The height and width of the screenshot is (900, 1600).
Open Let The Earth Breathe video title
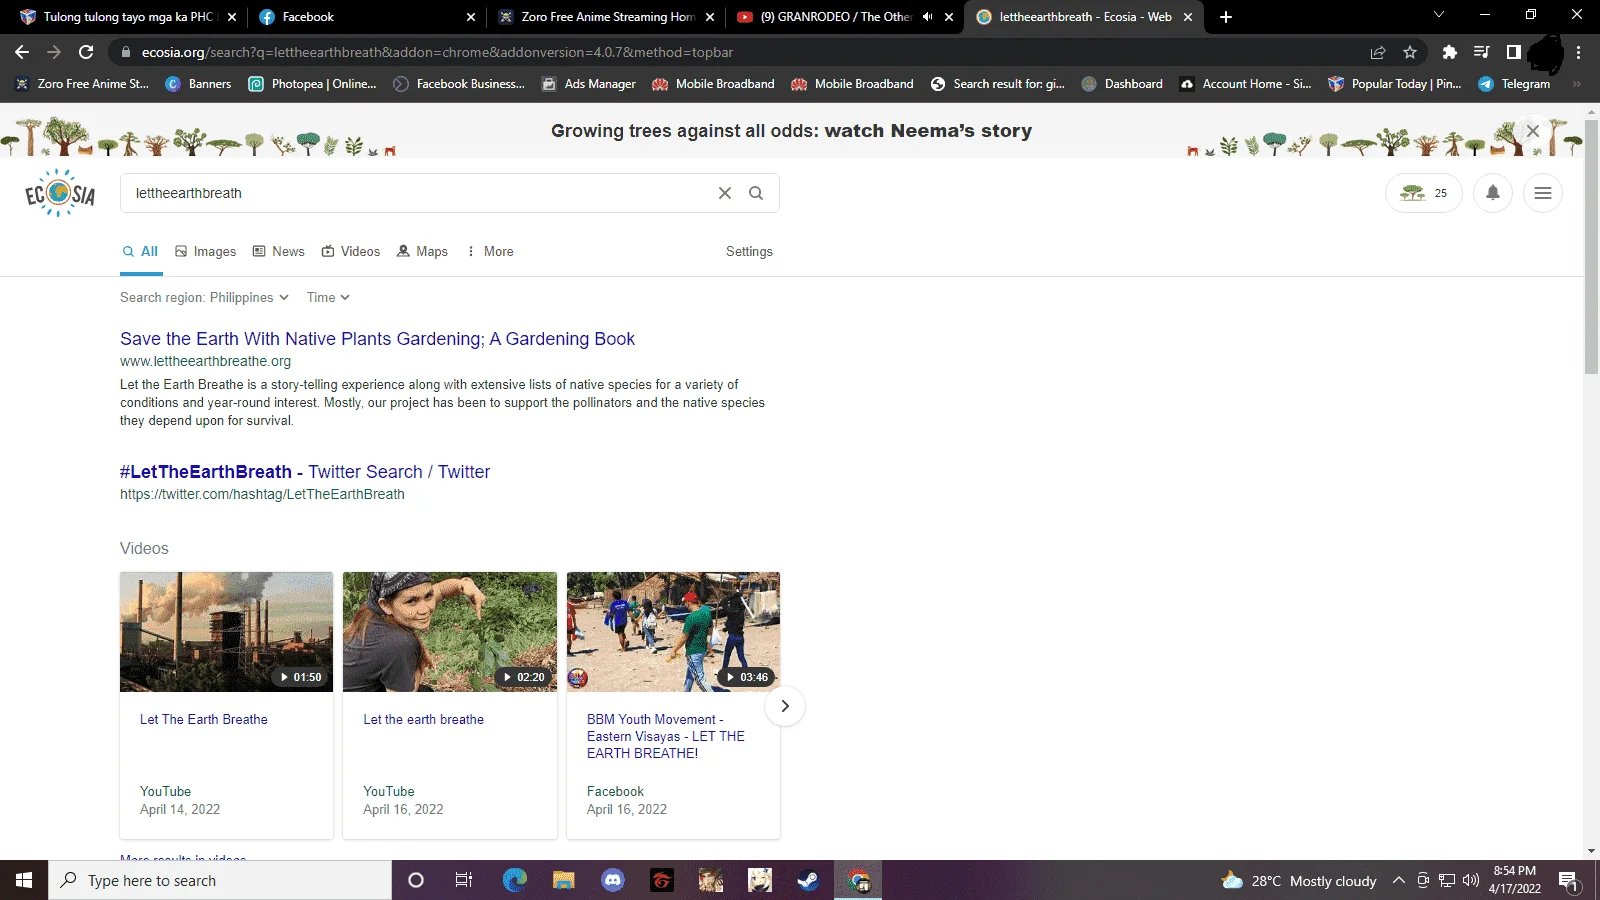(x=204, y=719)
